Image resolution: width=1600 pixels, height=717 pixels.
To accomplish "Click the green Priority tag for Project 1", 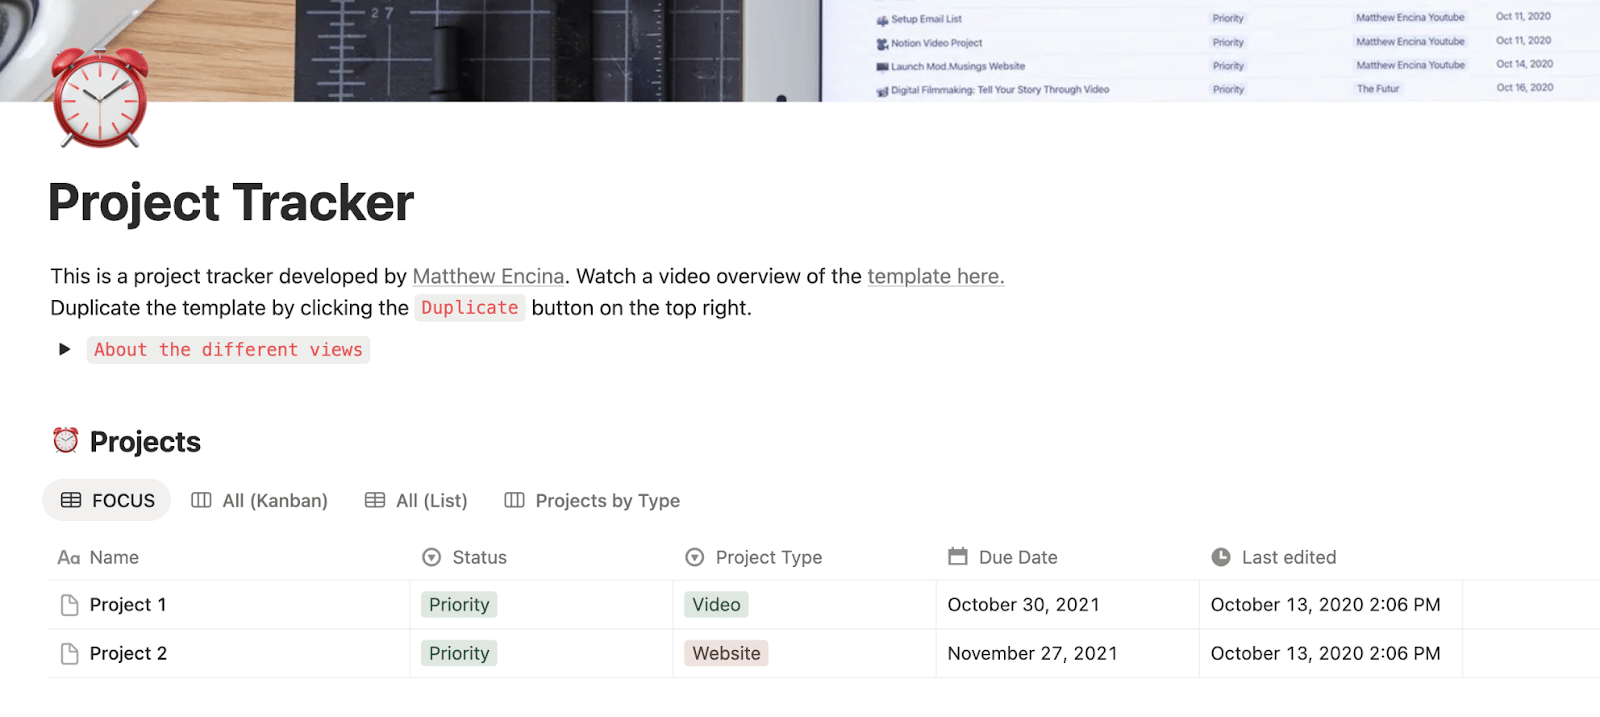I will pos(459,605).
